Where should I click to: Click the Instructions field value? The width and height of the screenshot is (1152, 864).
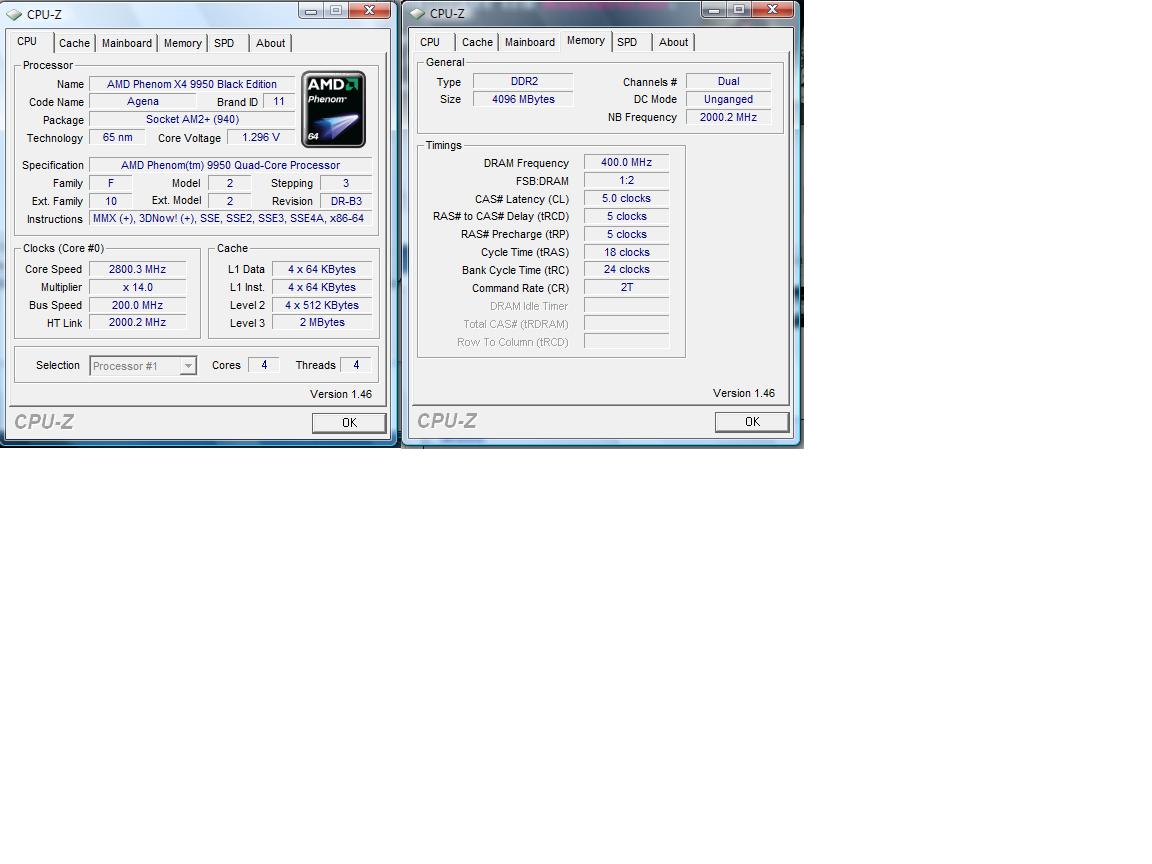click(230, 218)
